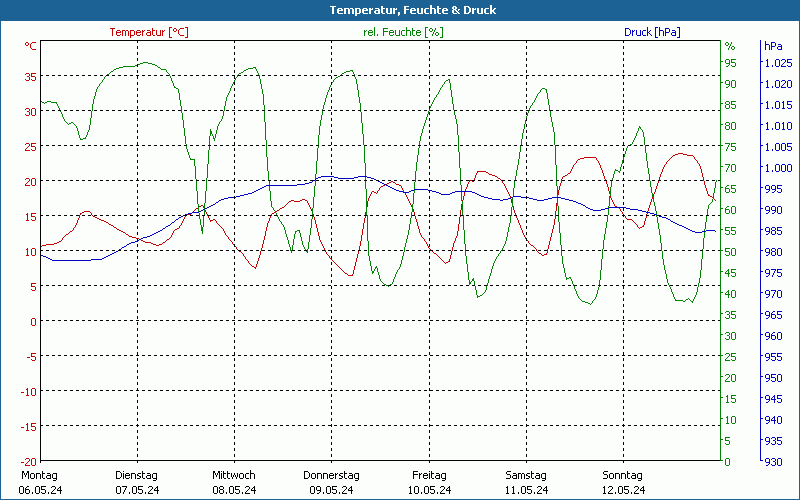Click the blue pressure axis value '935'
Viewport: 800px width, 500px height.
(773, 441)
